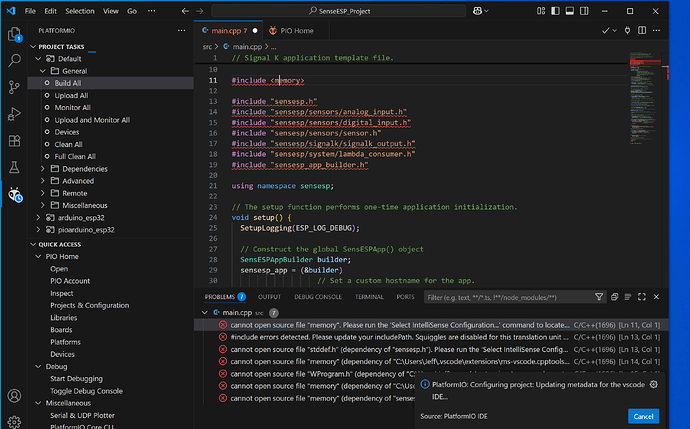Image resolution: width=690 pixels, height=429 pixels.
Task: Click the editor minimap
Action: coord(645,99)
